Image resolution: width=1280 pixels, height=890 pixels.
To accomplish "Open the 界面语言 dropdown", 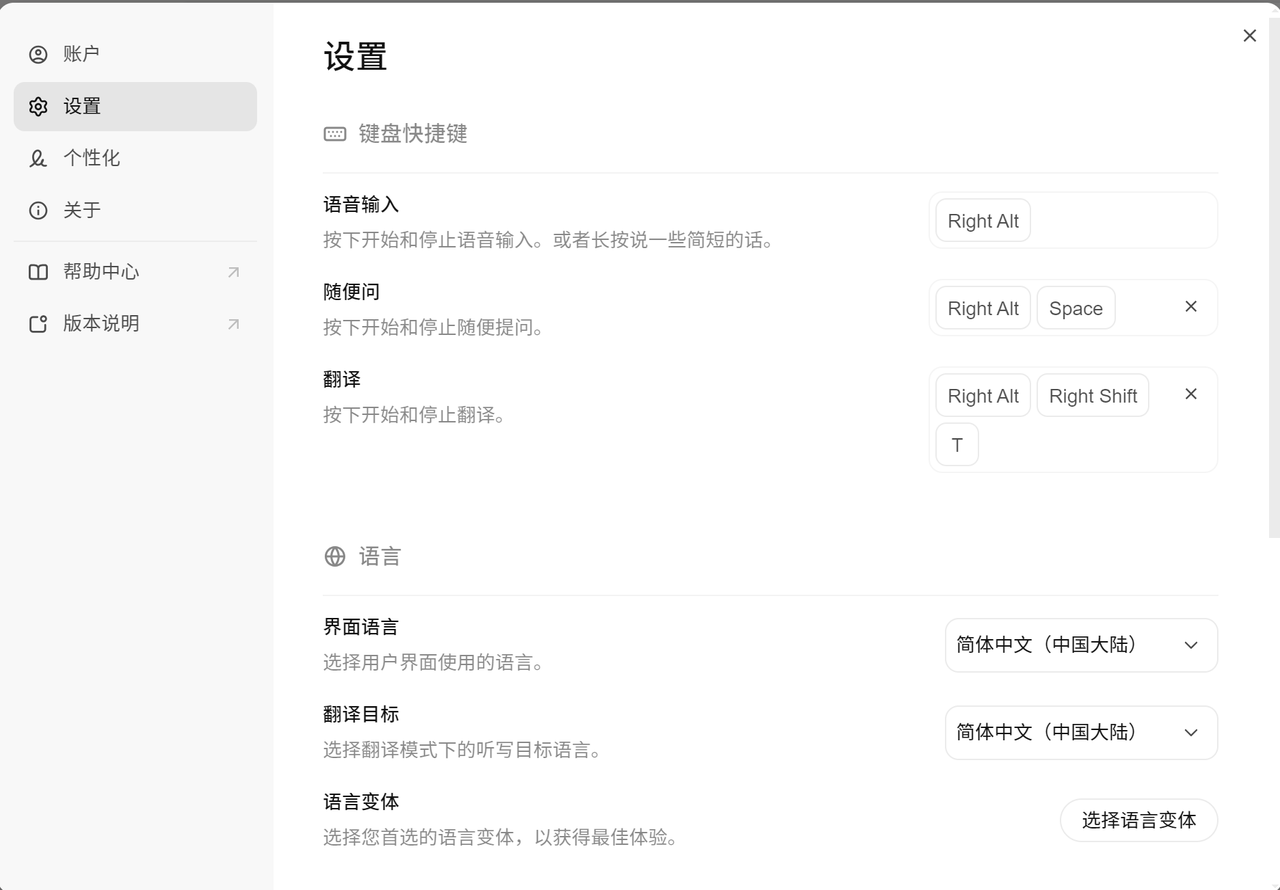I will pyautogui.click(x=1080, y=645).
